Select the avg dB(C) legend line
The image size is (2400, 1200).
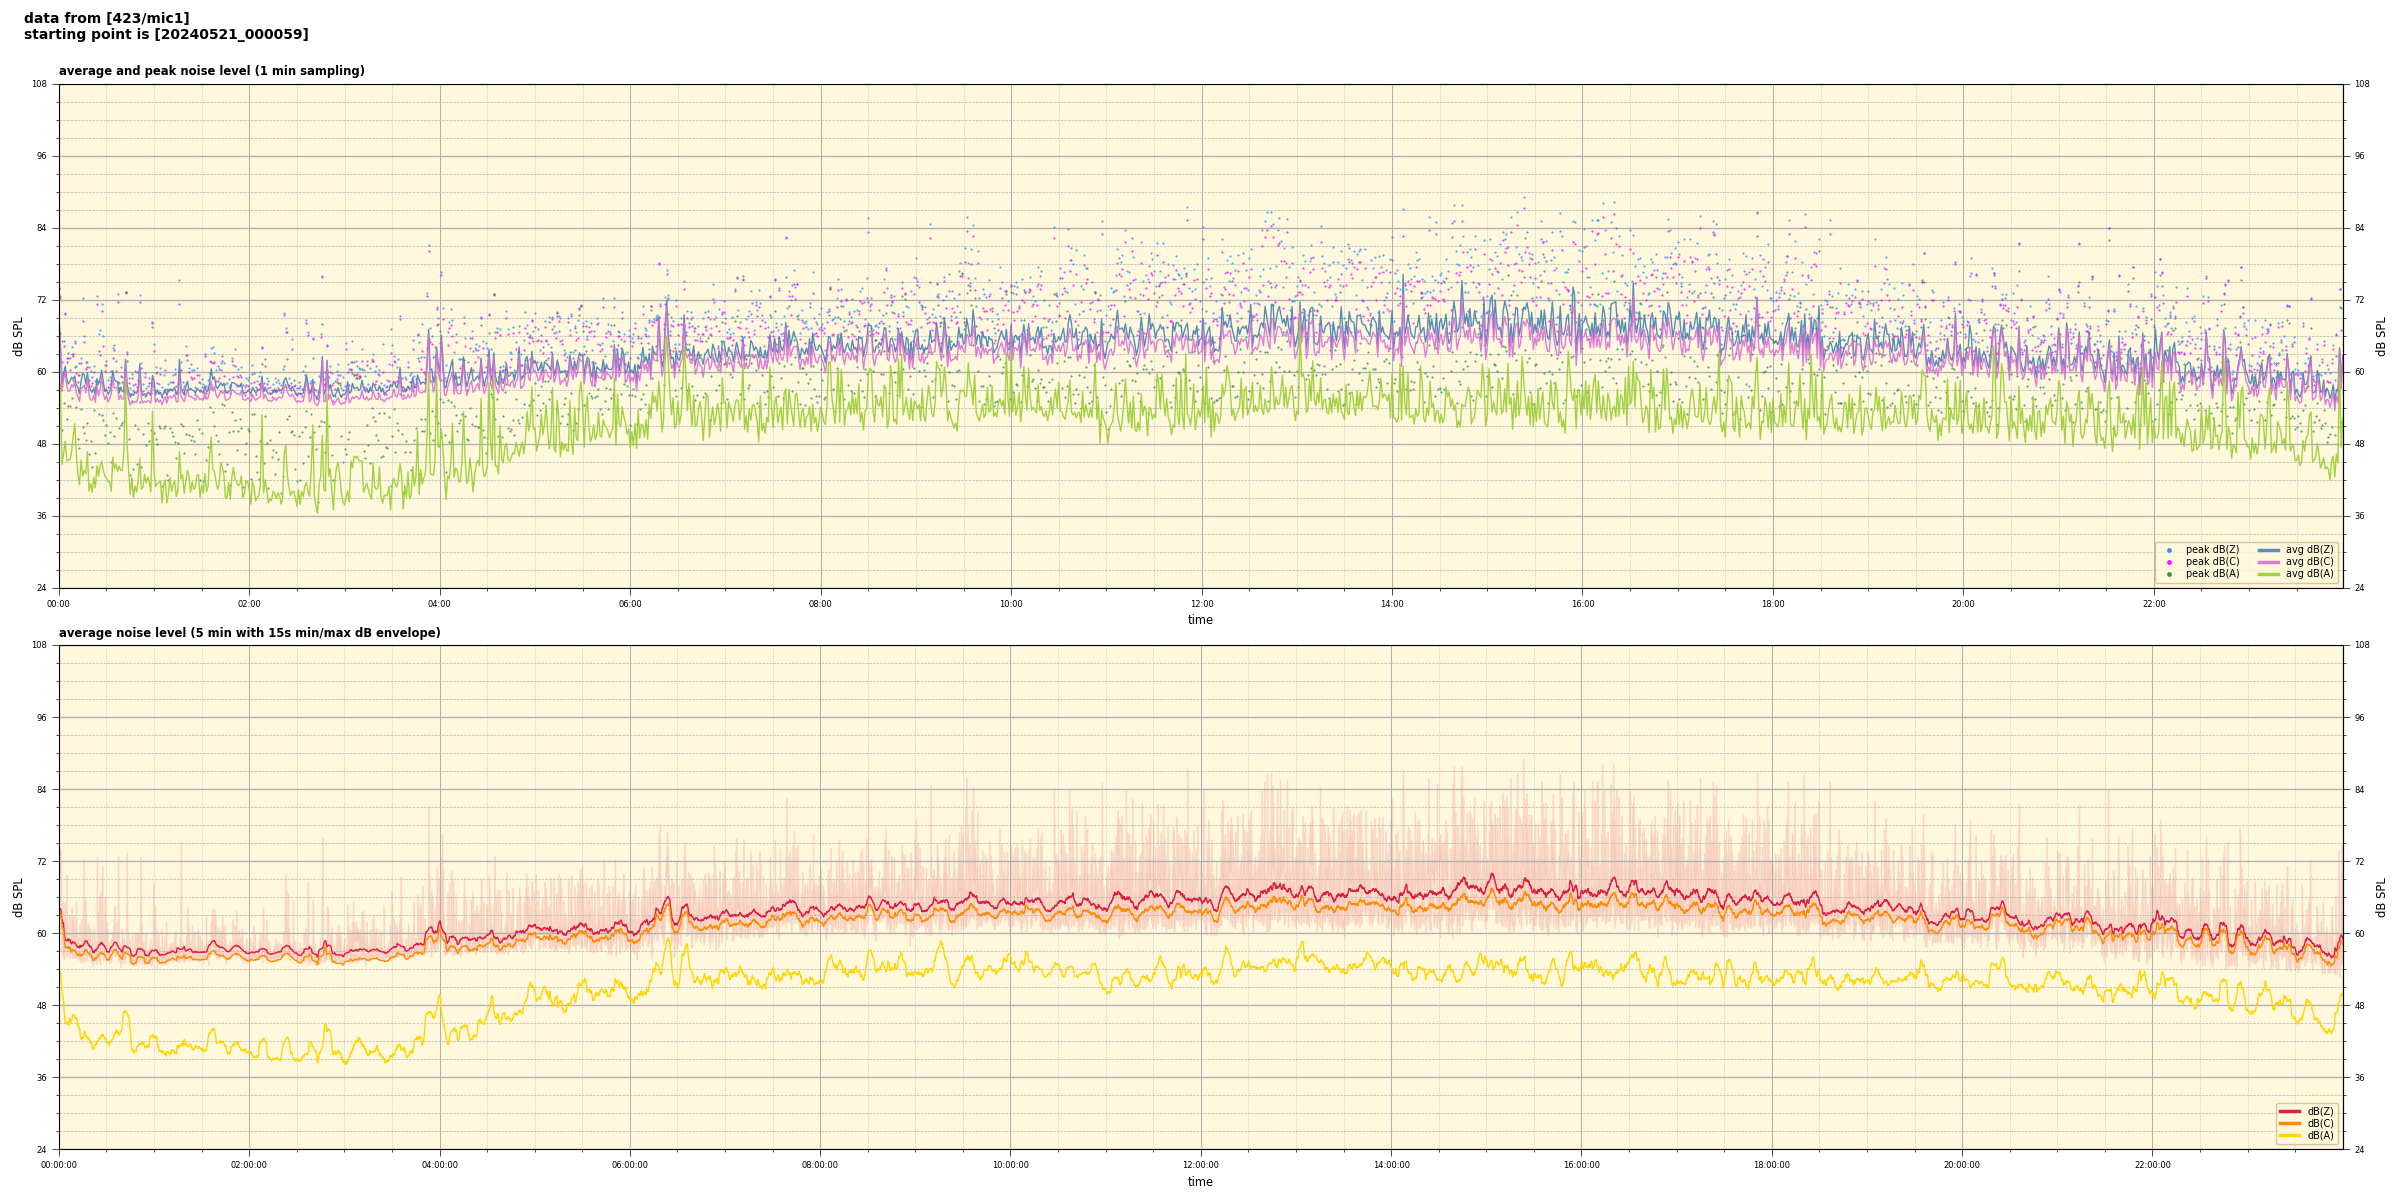pos(2269,562)
